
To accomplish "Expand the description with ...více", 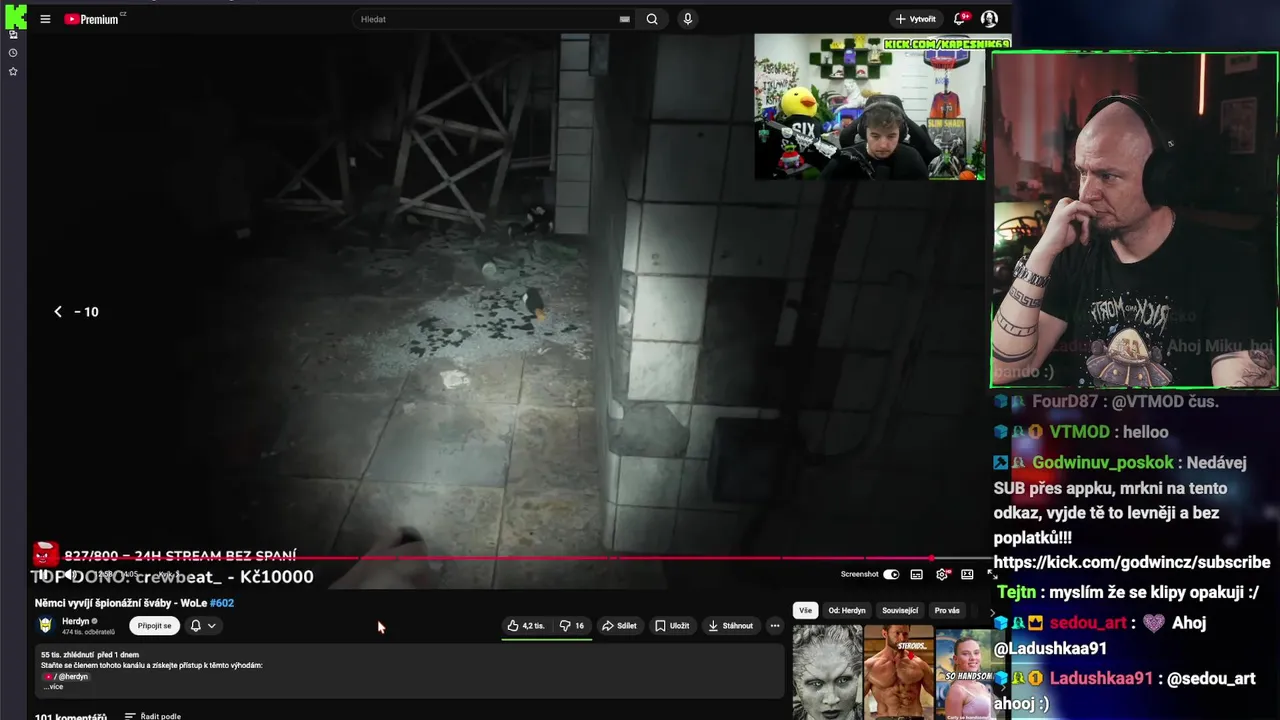I will [x=52, y=687].
